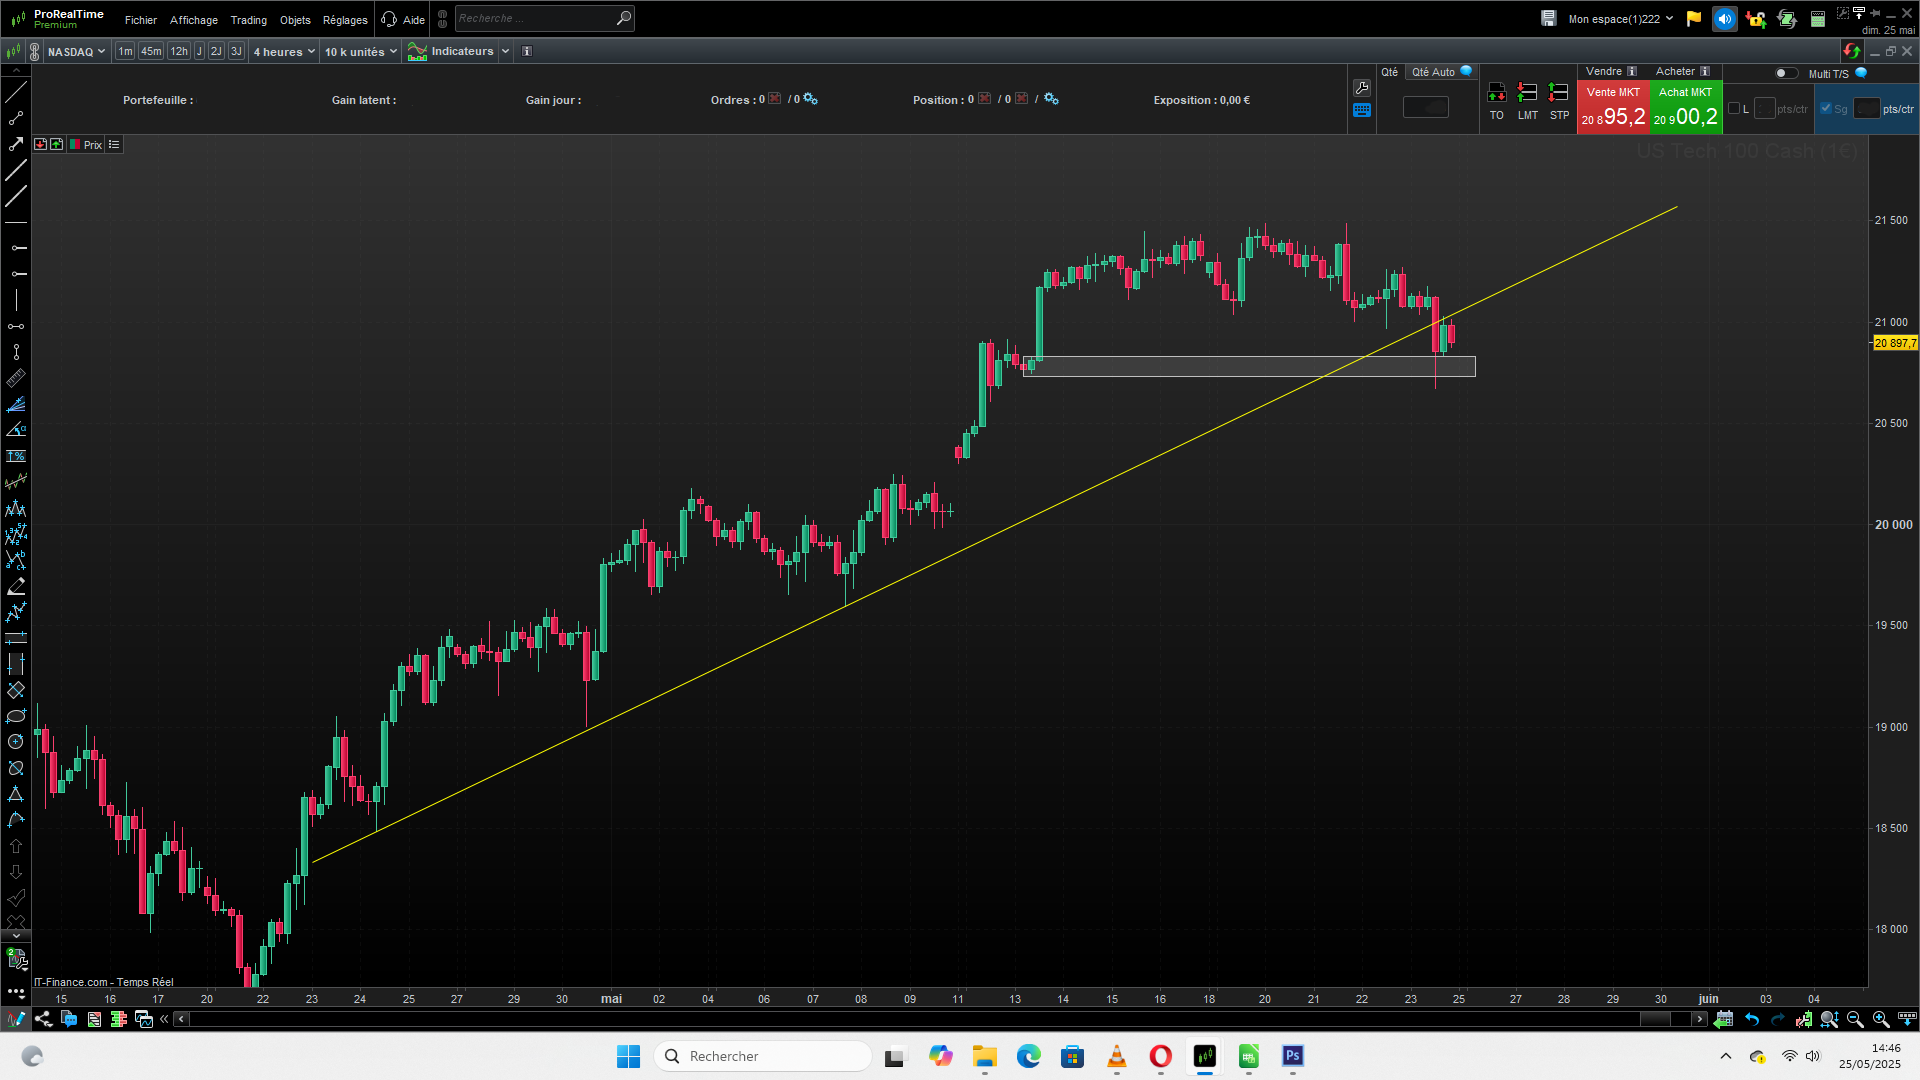1920x1080 pixels.
Task: Uncheck the Sg pts/ctr checkbox
Action: pos(1826,108)
